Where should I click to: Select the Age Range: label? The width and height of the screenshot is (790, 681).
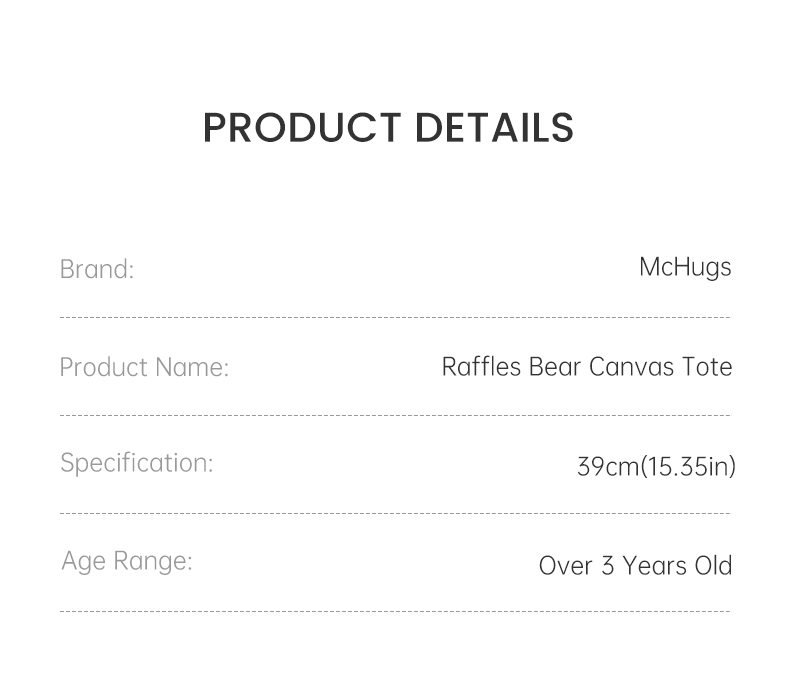coord(126,561)
